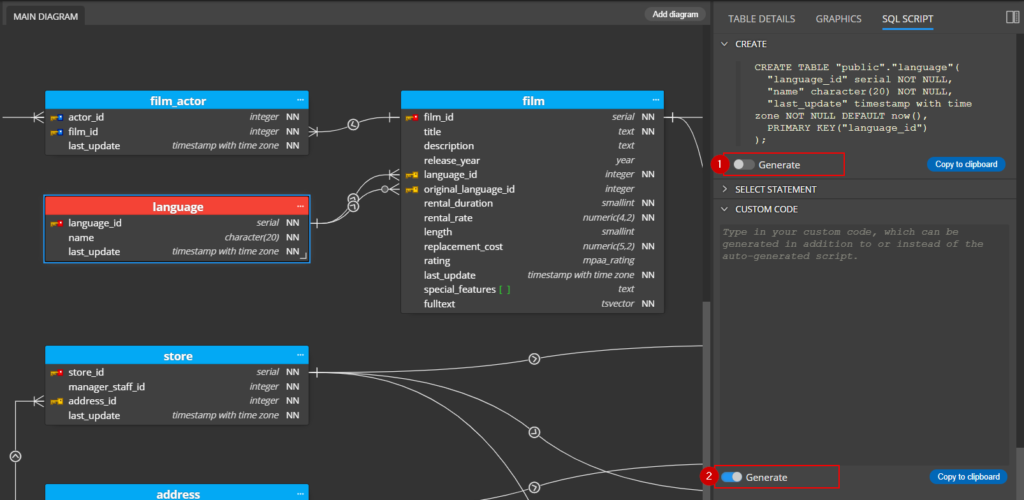Click the language table resize handle icon
1024x500 pixels.
click(303, 257)
